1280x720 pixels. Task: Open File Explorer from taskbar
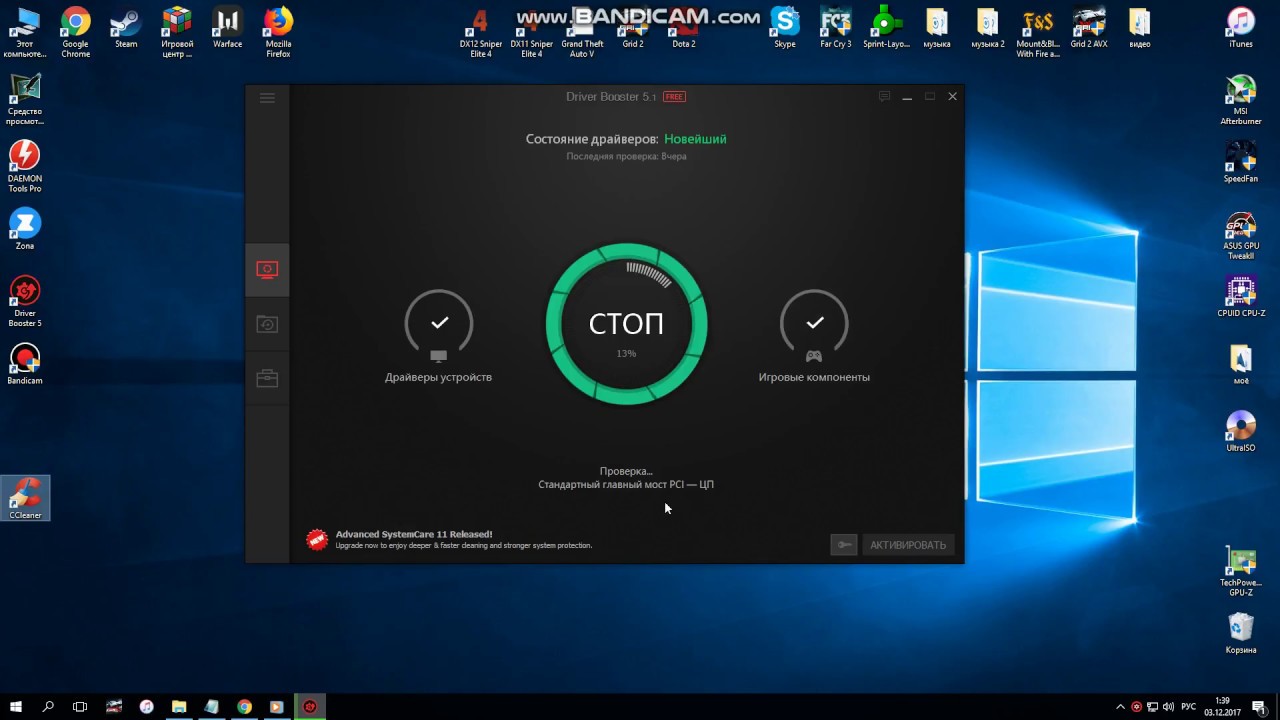pyautogui.click(x=179, y=706)
